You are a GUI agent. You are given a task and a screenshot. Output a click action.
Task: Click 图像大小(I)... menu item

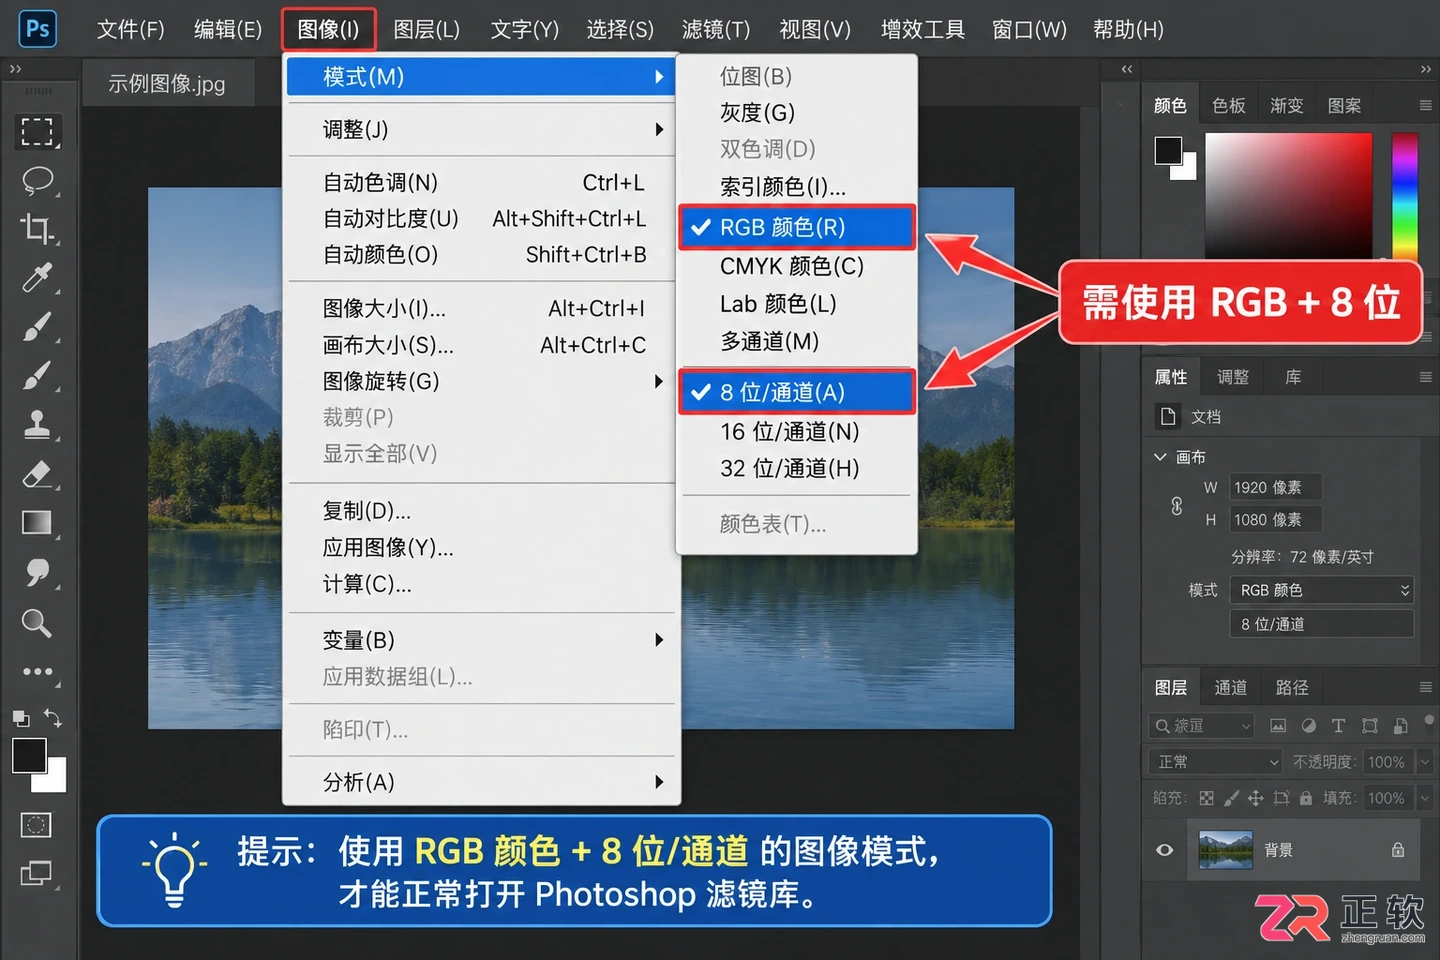(482, 309)
